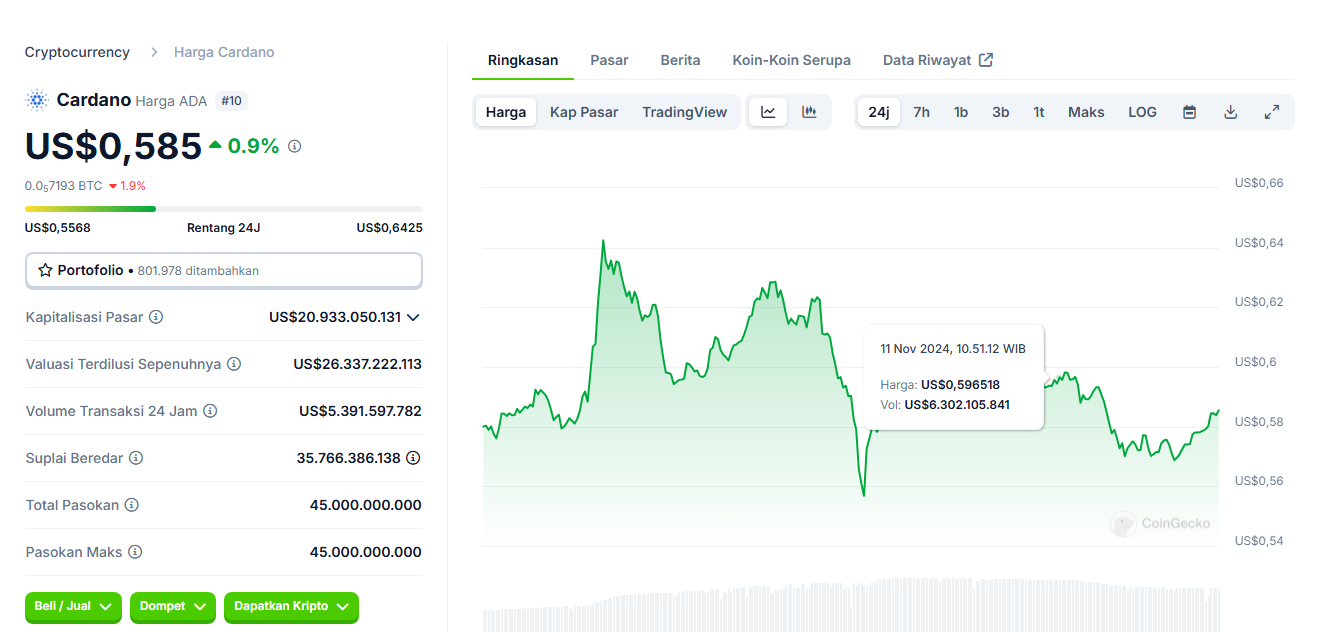Screen dimensions: 1324x632
Task: Open the Berita tab
Action: click(x=680, y=60)
